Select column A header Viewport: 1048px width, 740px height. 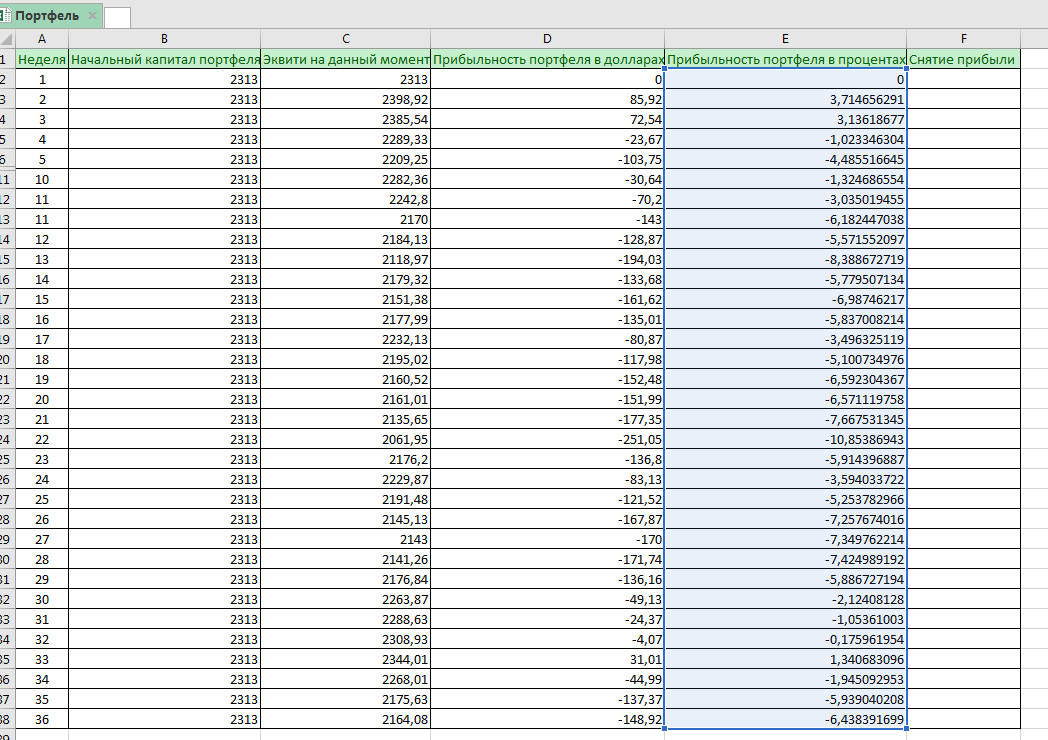click(42, 39)
